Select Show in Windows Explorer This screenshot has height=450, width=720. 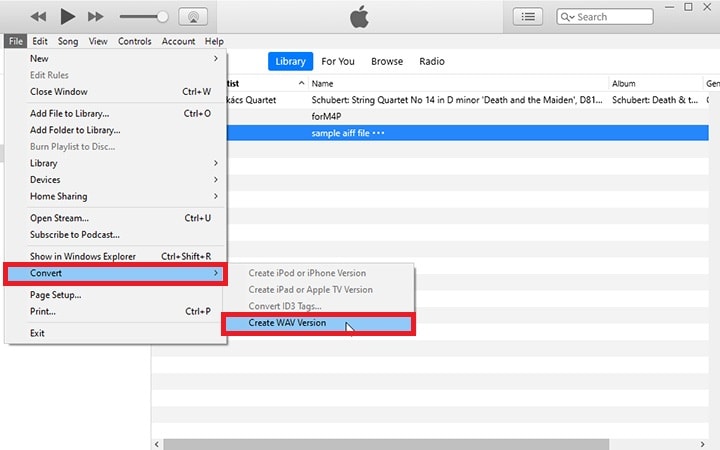[116, 256]
